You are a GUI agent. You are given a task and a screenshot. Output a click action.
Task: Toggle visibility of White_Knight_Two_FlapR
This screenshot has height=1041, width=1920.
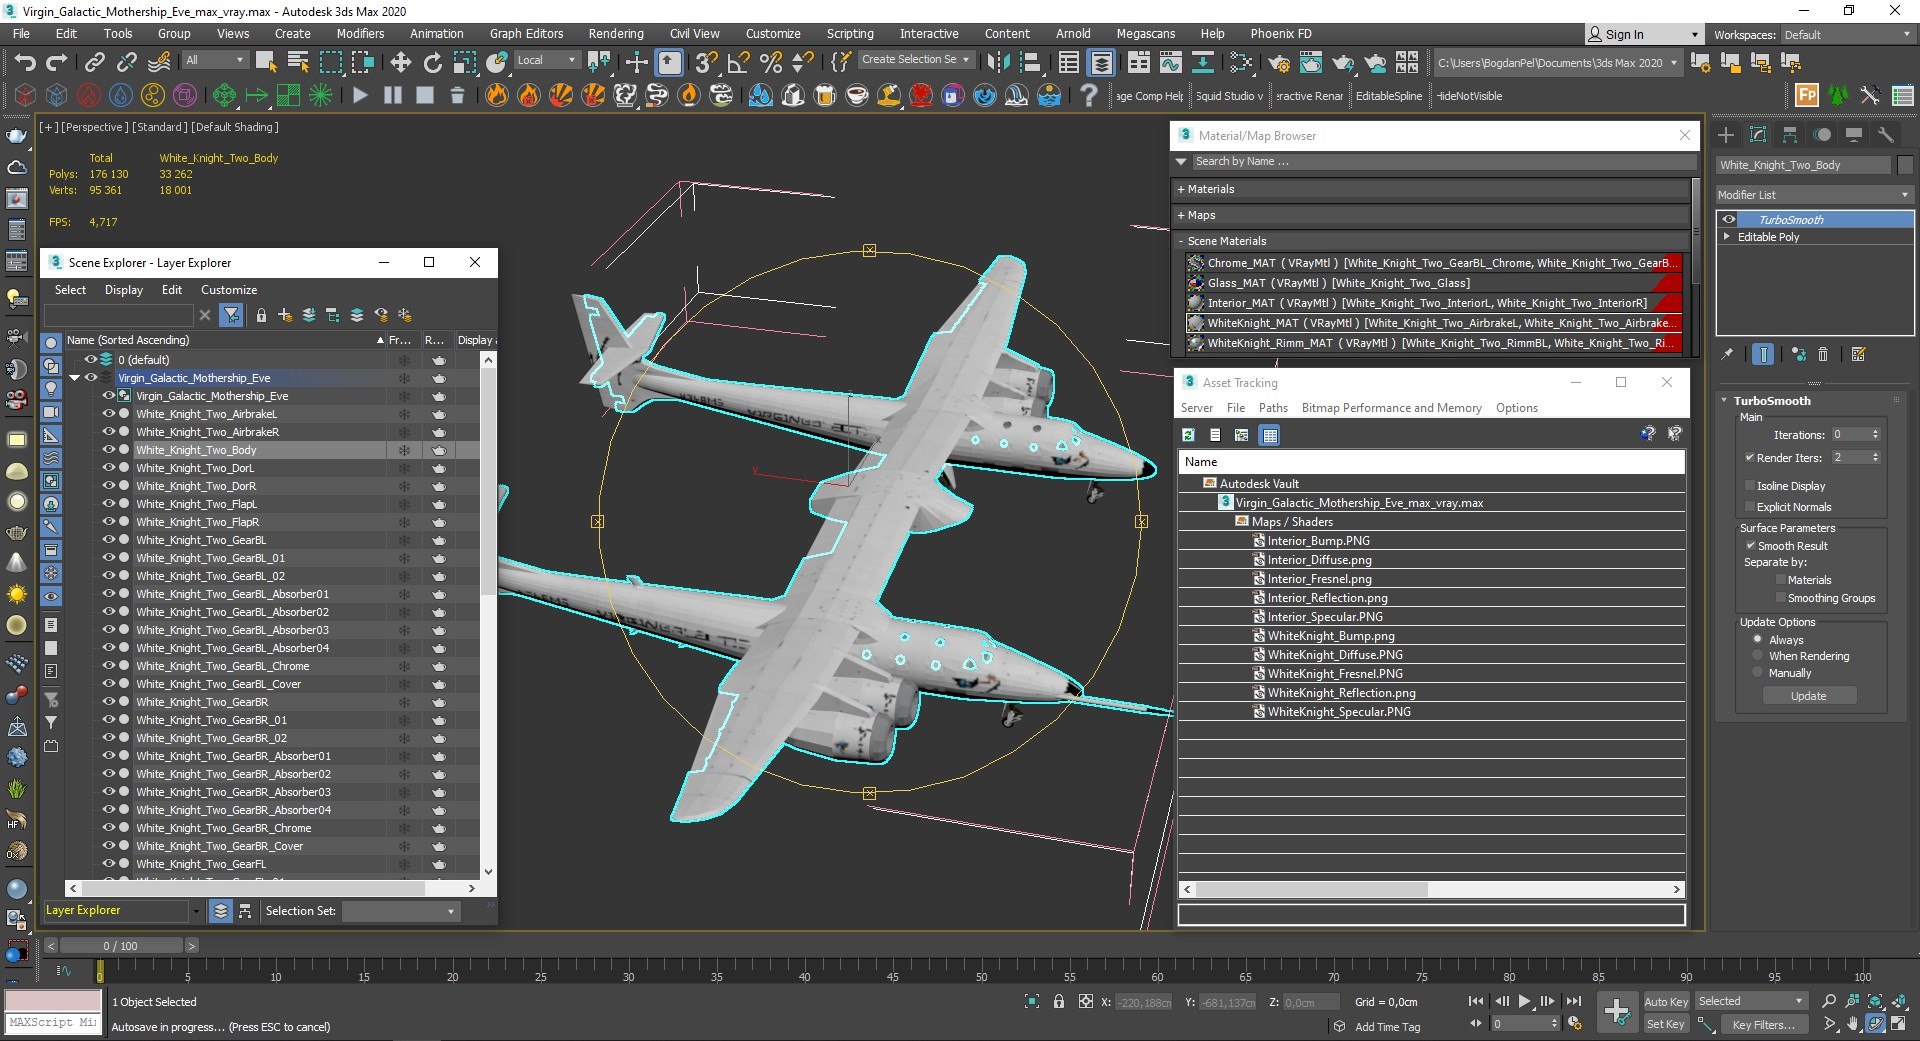(109, 522)
